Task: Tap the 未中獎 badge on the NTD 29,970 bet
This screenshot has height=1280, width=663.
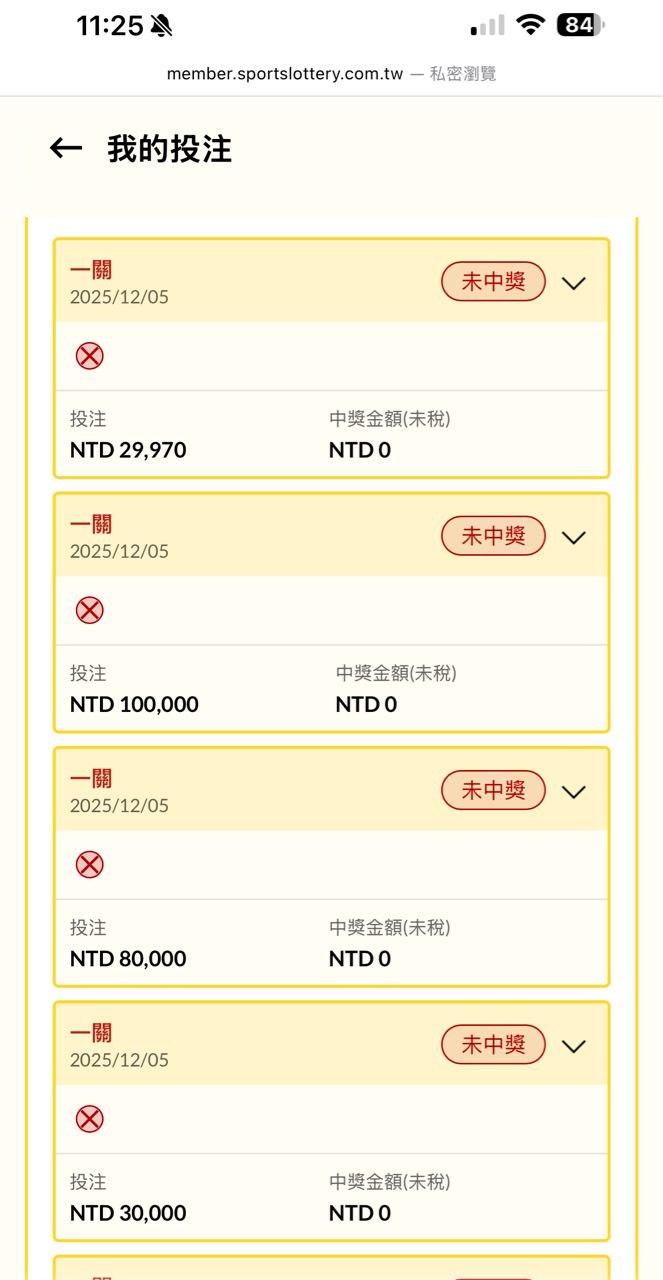Action: pos(493,282)
